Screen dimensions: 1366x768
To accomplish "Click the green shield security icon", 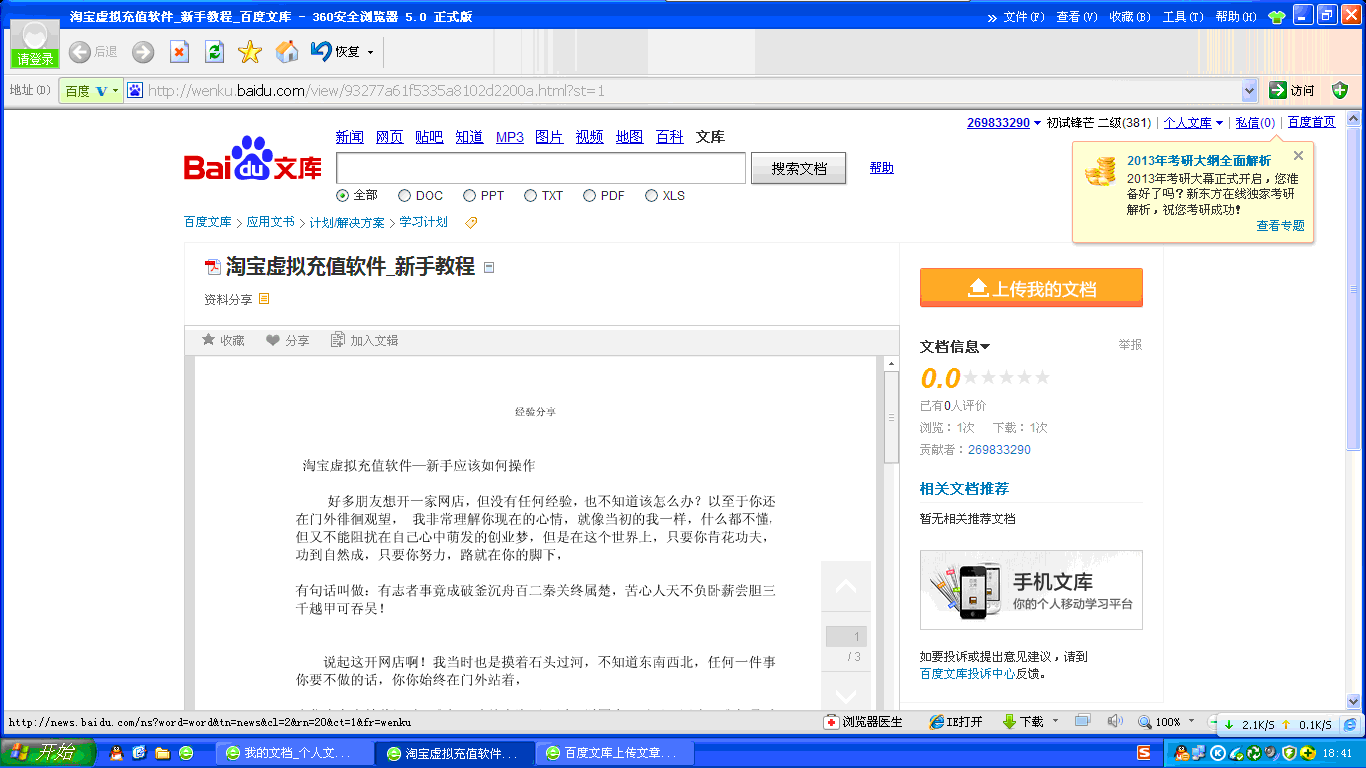I will point(1340,91).
